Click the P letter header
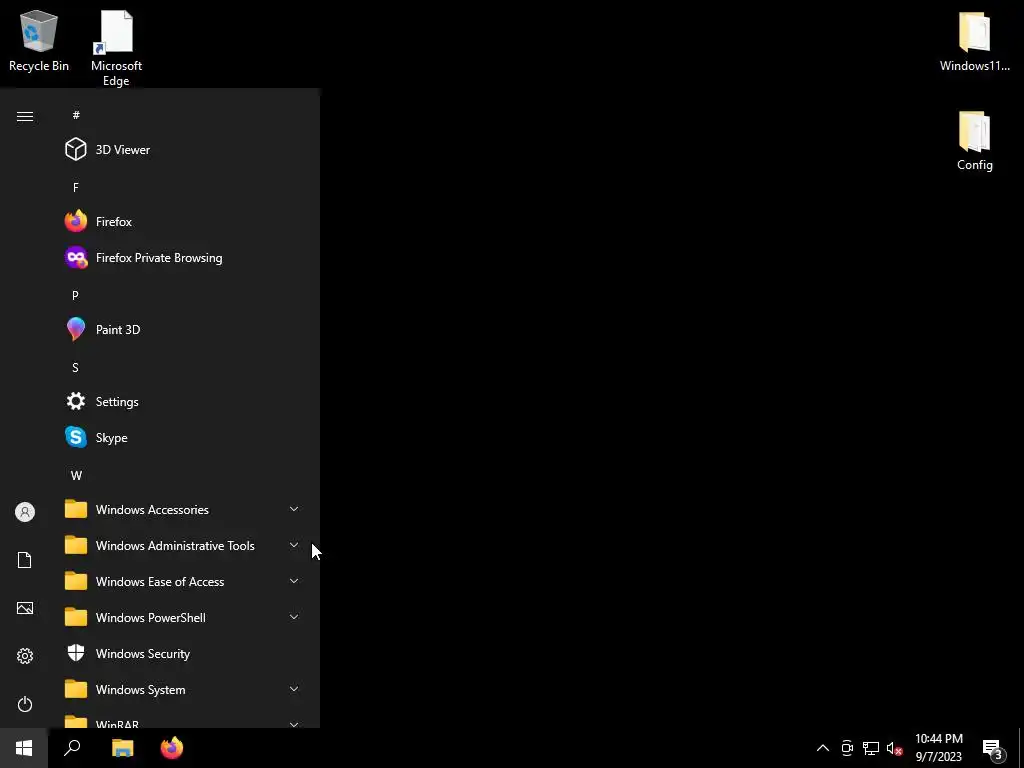 click(x=76, y=295)
